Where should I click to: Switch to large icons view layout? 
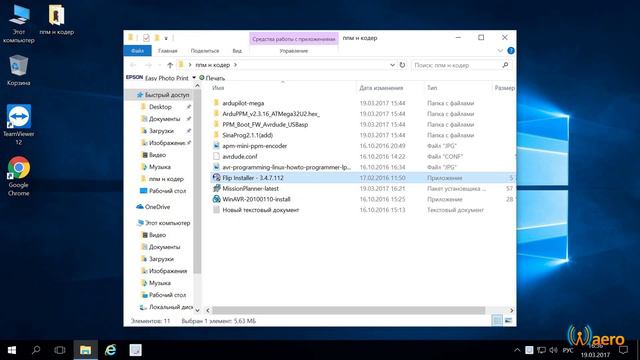(x=508, y=321)
